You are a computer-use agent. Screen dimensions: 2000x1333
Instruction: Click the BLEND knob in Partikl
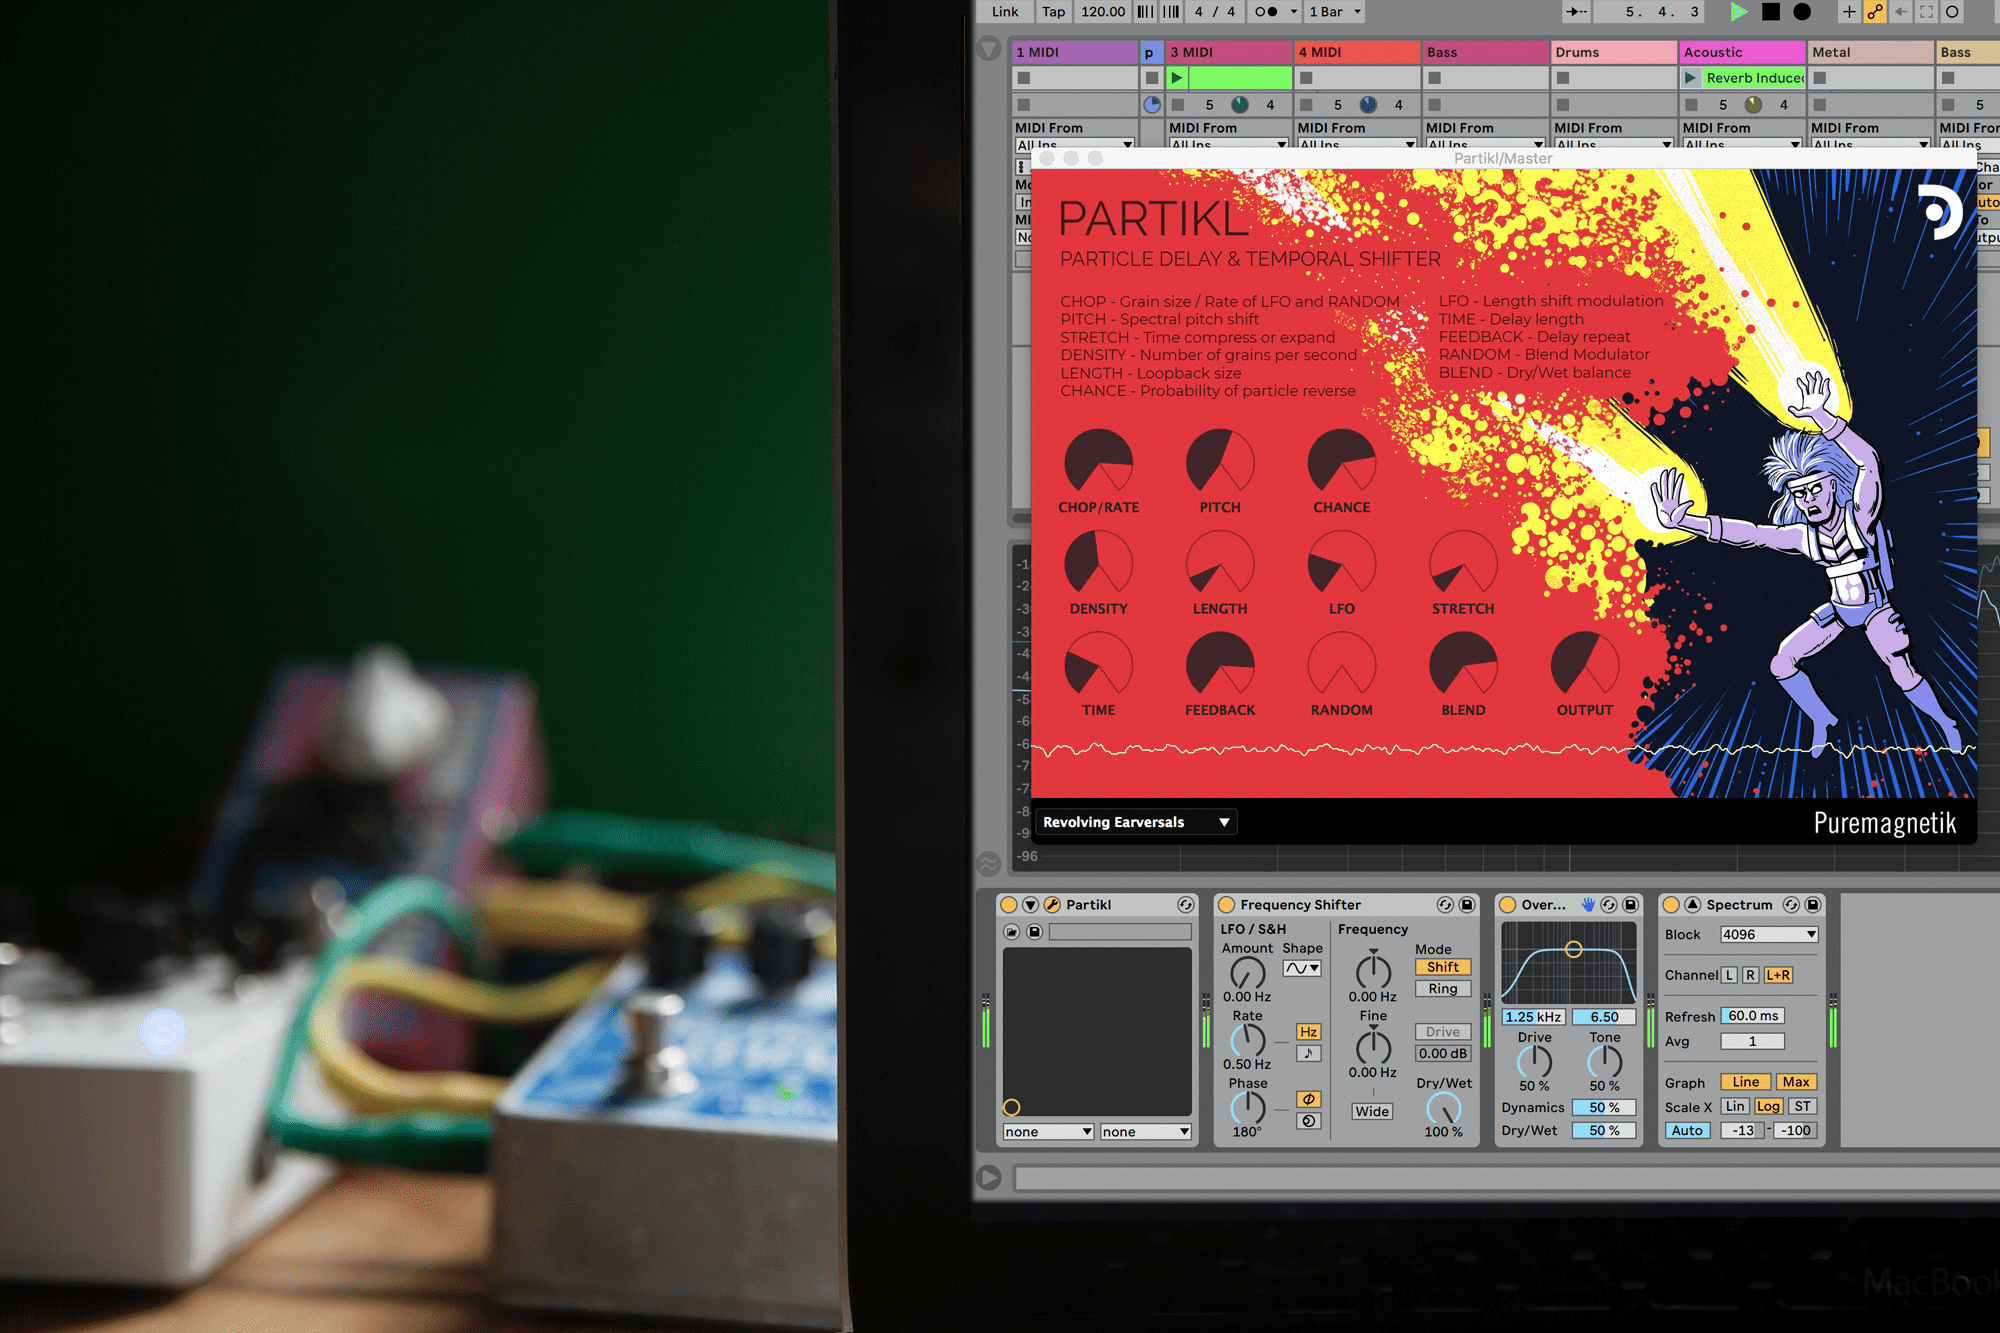pos(1463,665)
